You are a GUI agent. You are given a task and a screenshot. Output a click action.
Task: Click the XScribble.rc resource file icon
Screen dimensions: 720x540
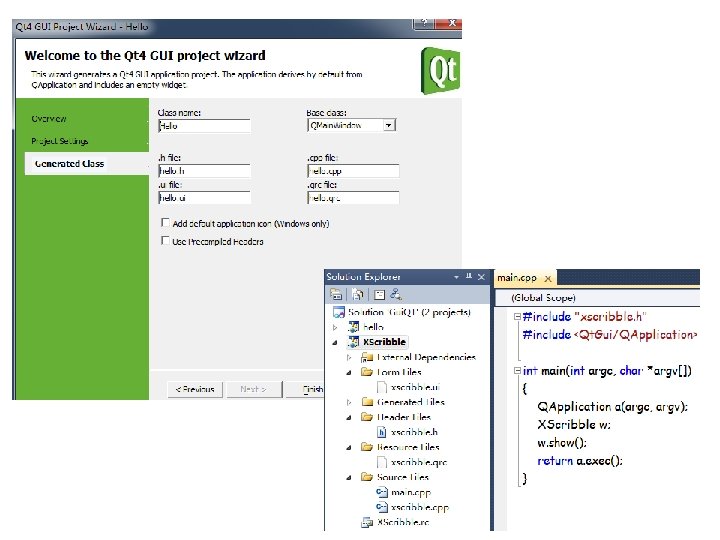point(367,522)
